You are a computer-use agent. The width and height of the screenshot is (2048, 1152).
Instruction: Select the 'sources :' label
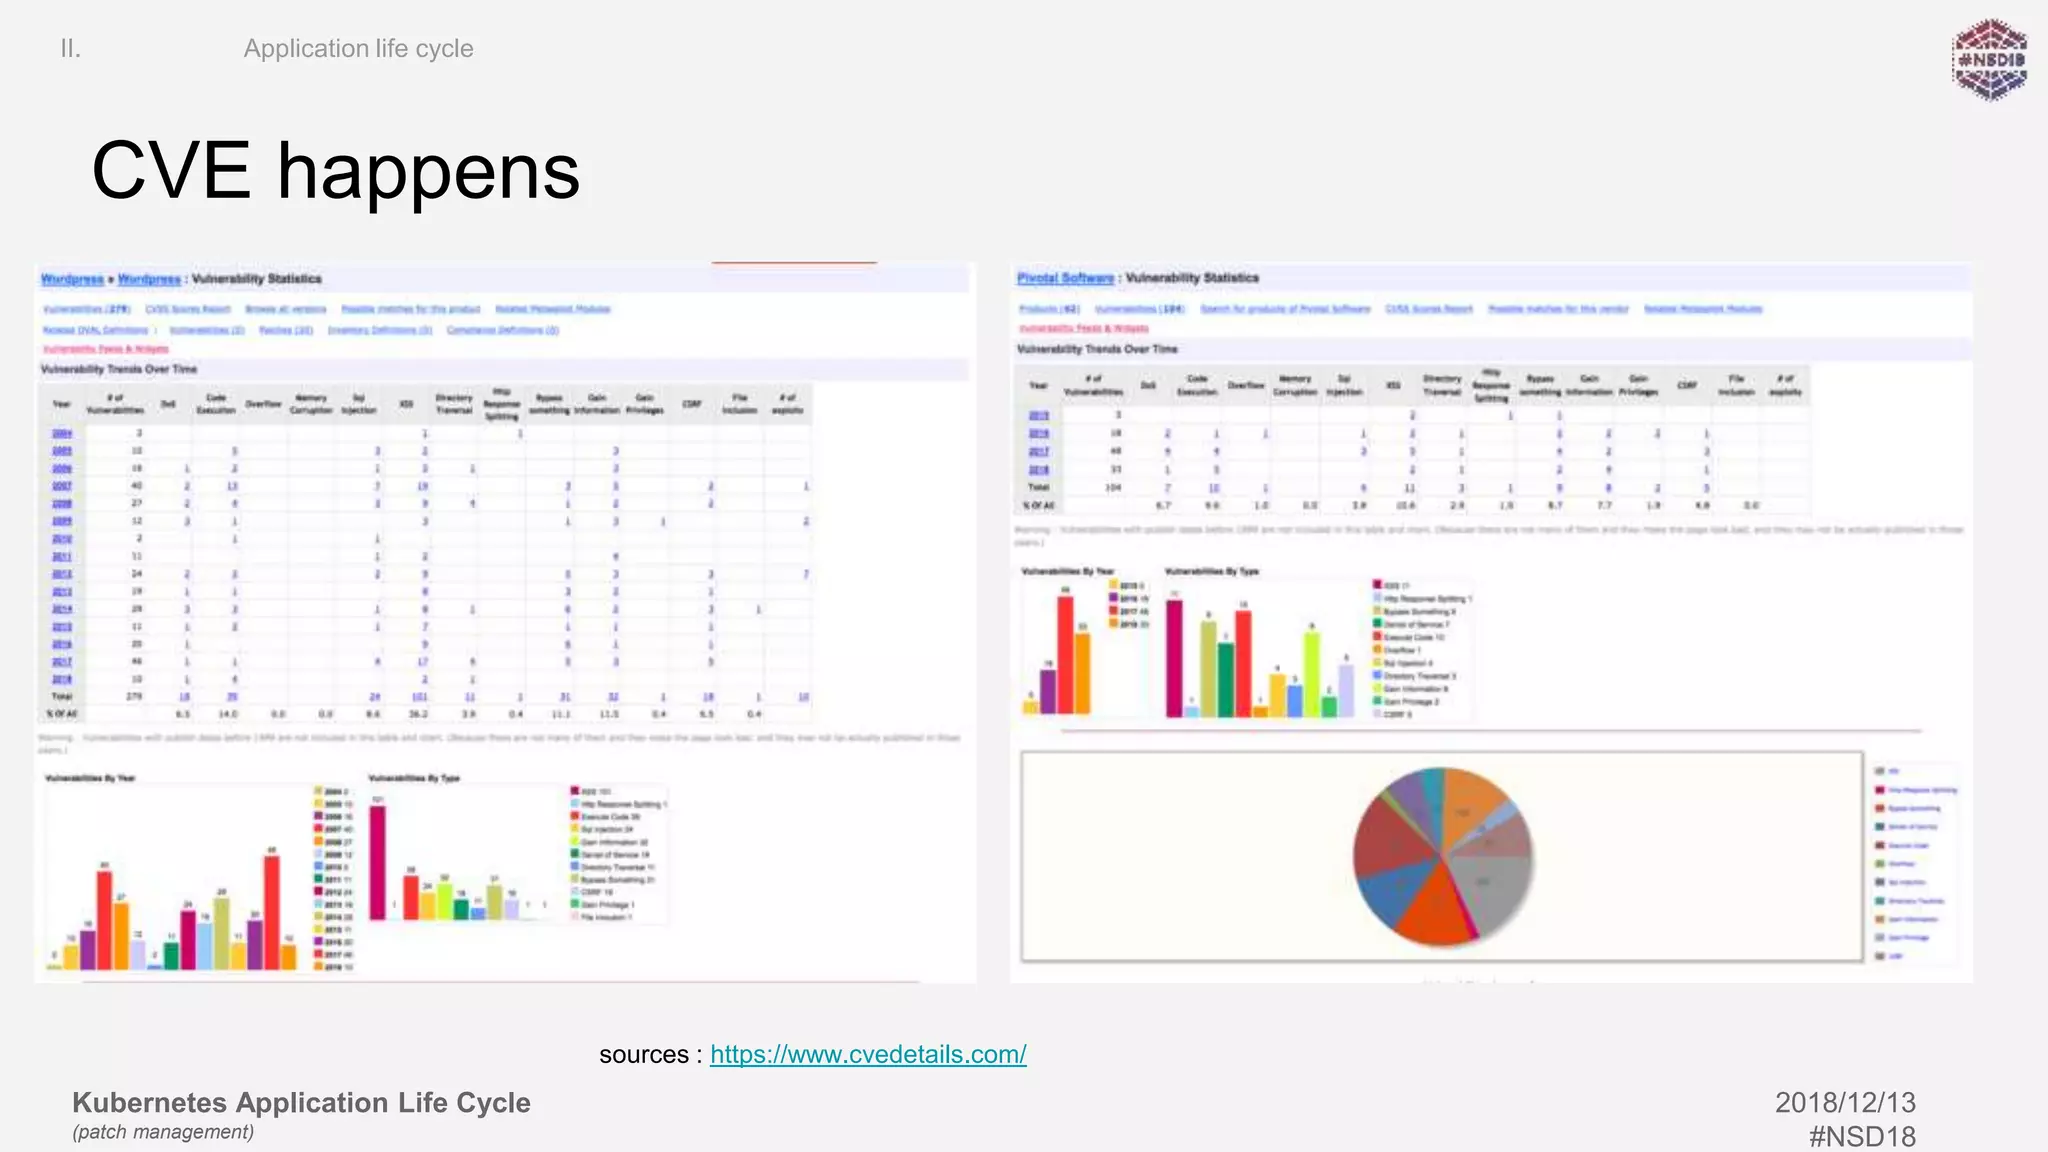point(651,1054)
